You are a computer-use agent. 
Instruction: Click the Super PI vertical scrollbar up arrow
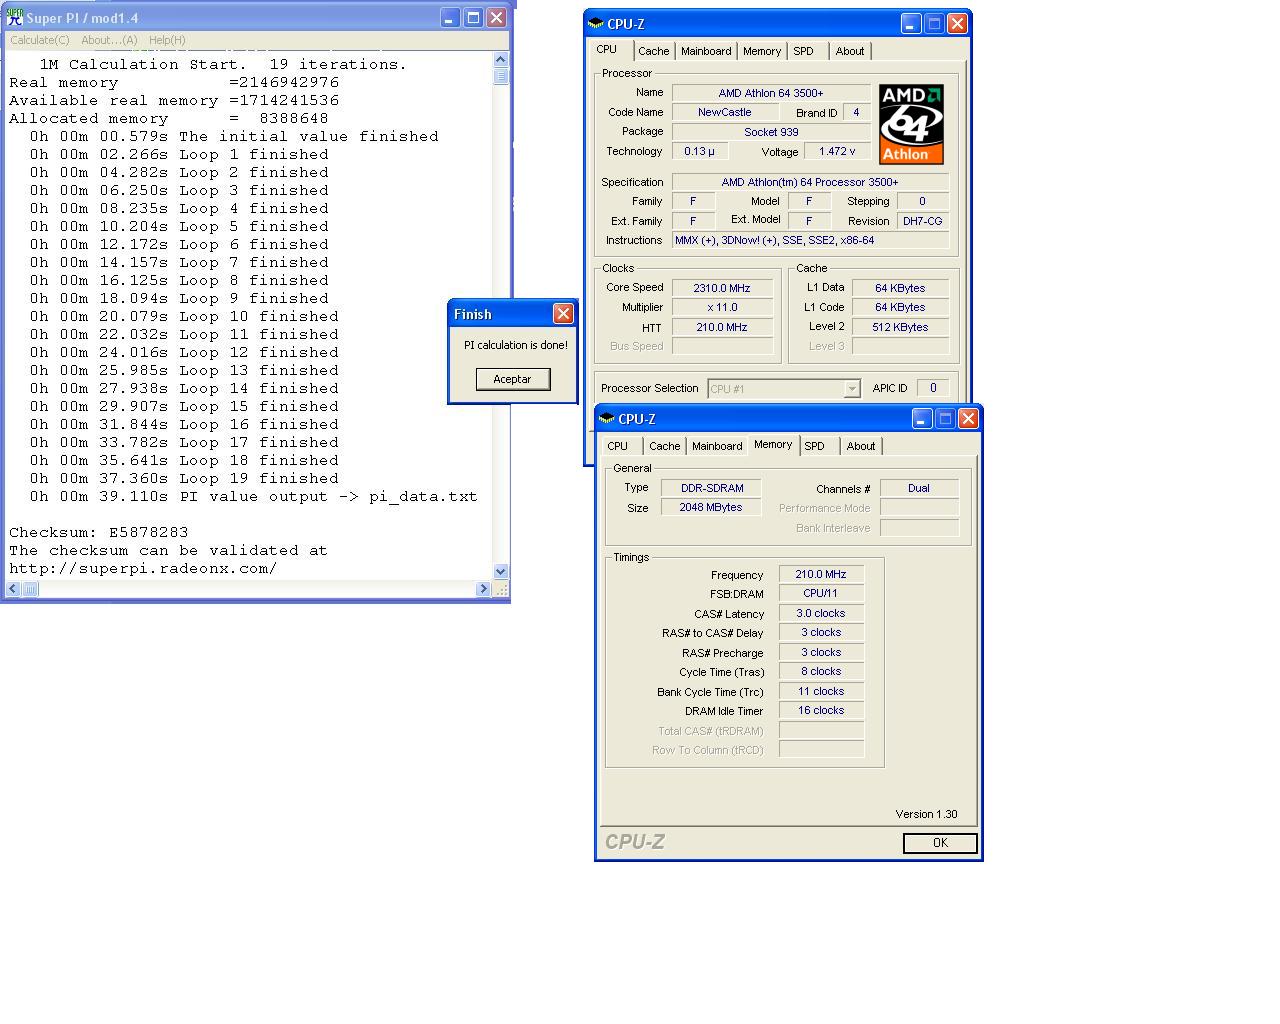coord(501,60)
